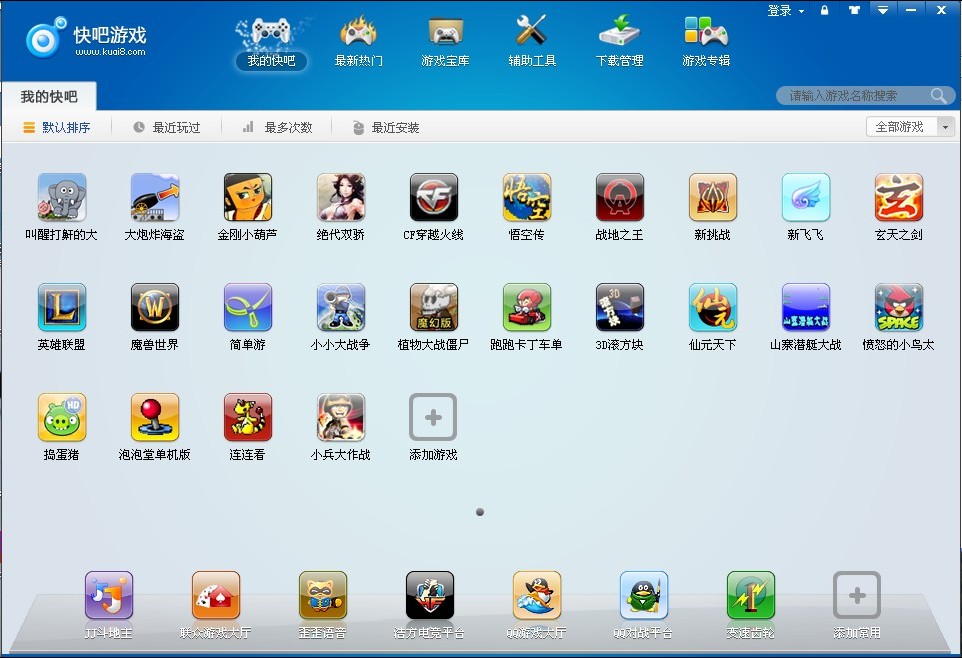Sort games by 最近安装
The width and height of the screenshot is (962, 658).
tap(386, 127)
